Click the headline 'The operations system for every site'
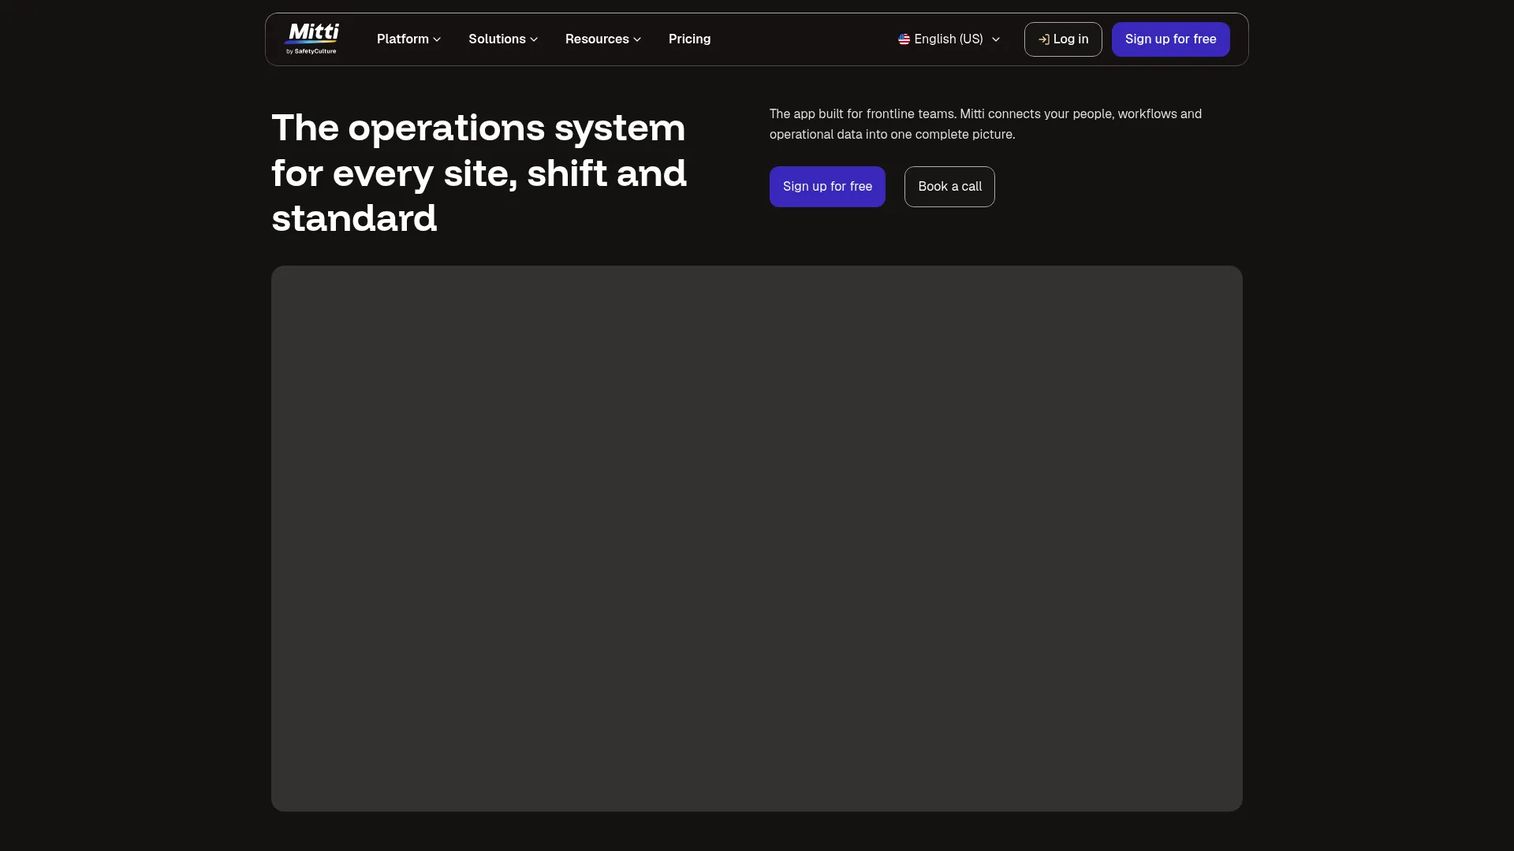The image size is (1514, 851). click(479, 173)
